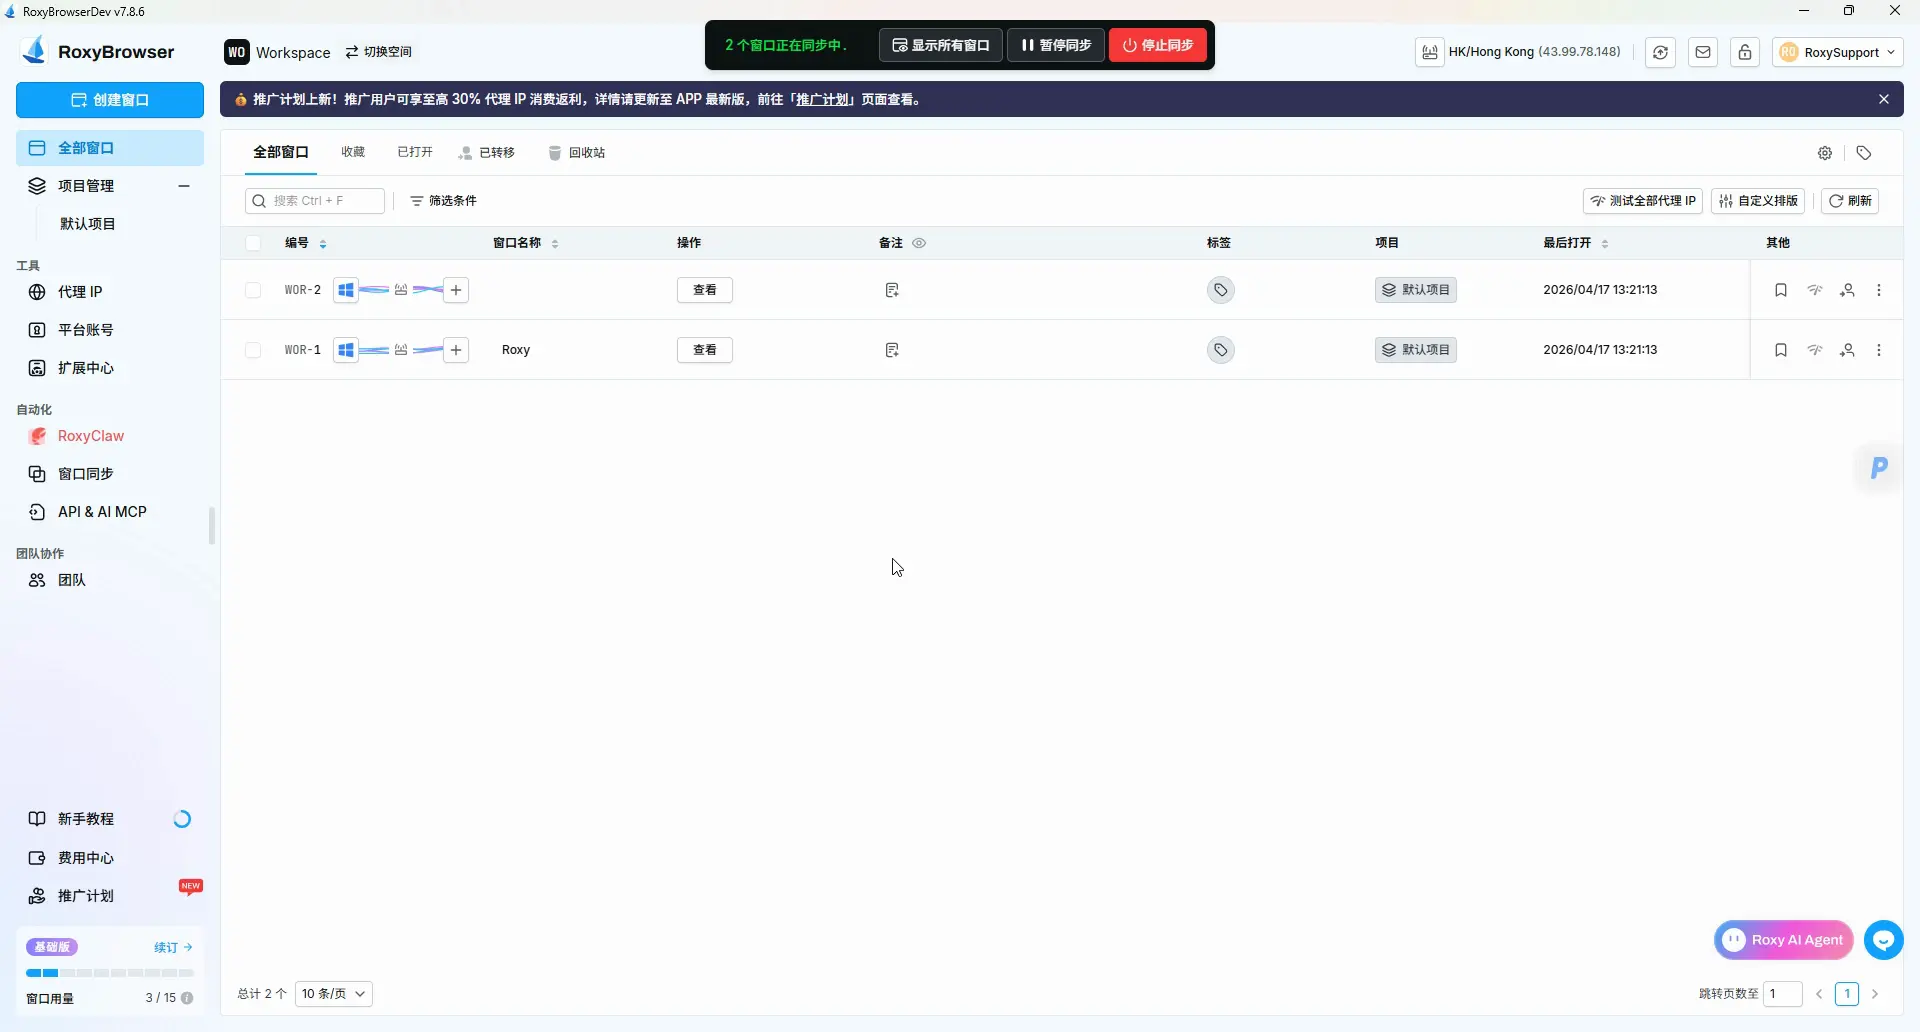
Task: Sort the table by the 窗口名称 column
Action: pos(555,244)
